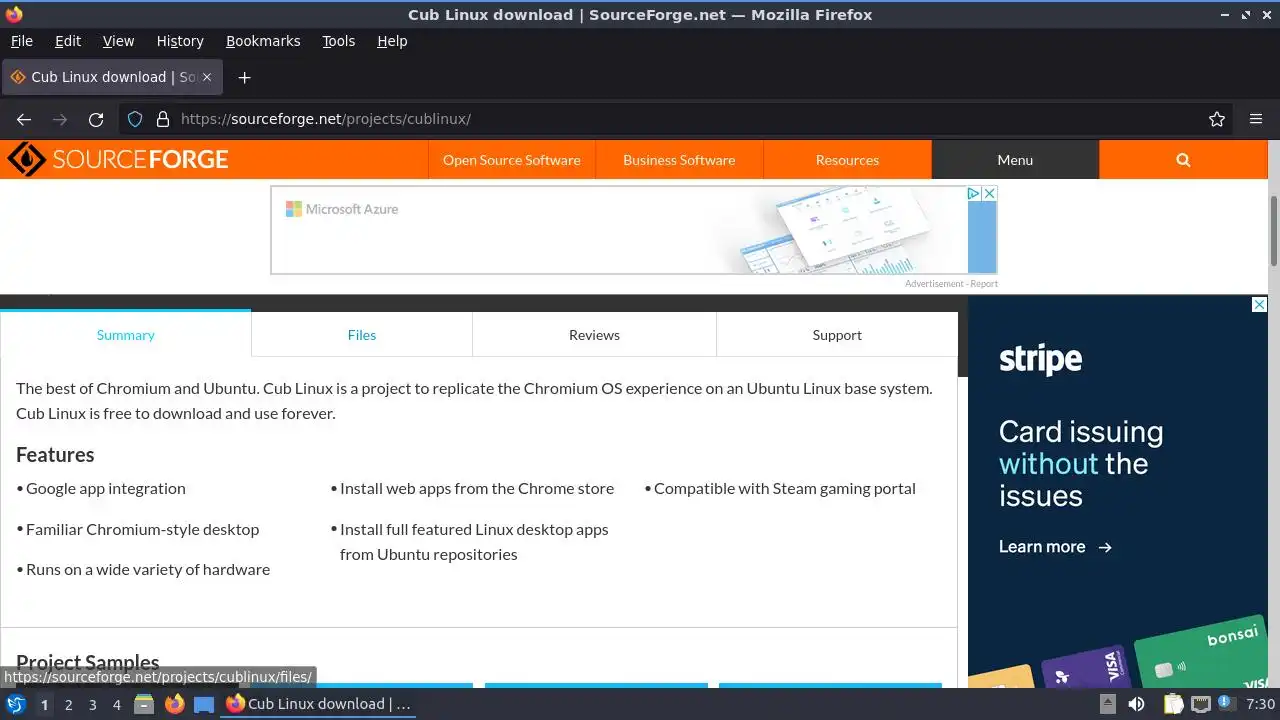Click the SourceForge logo
Image resolution: width=1280 pixels, height=720 pixels.
118,160
